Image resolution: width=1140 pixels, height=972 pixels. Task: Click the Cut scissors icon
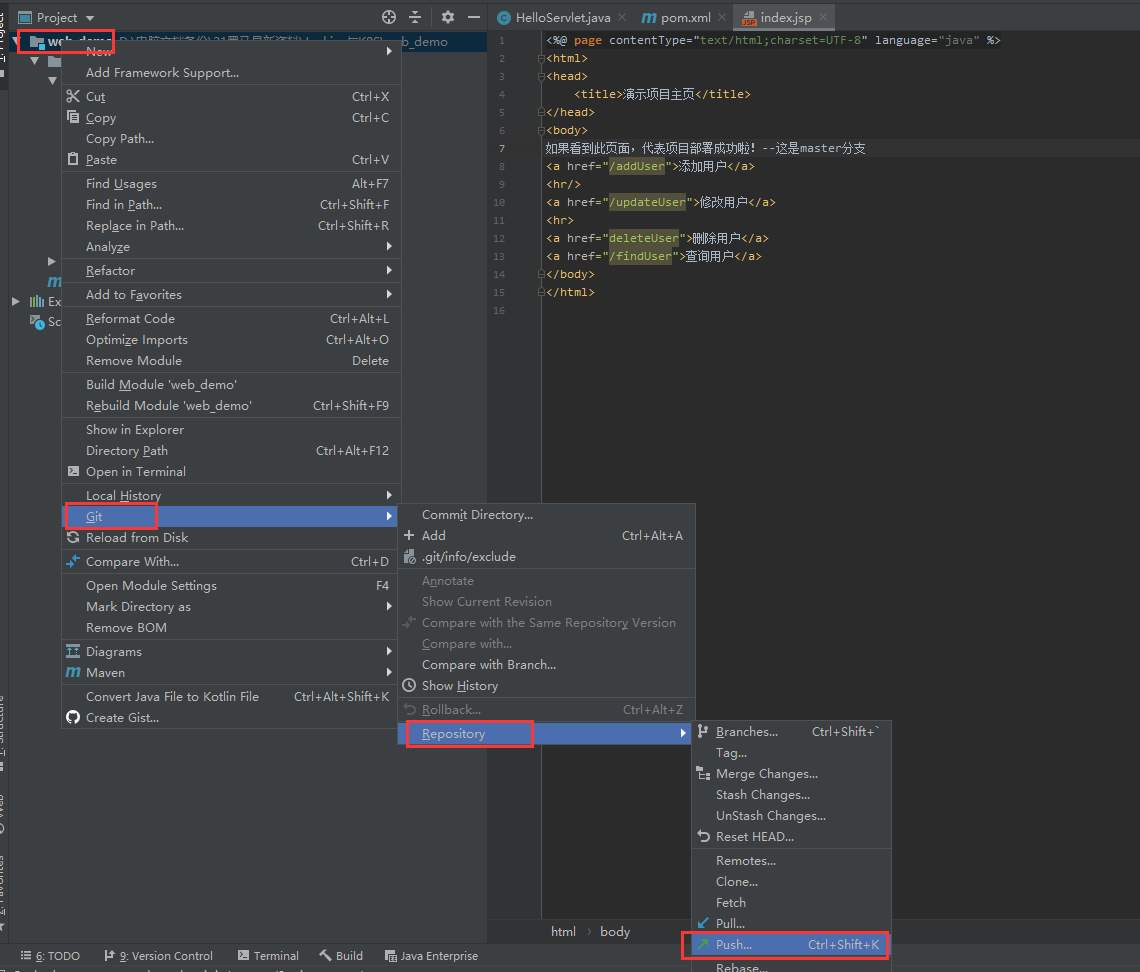(x=73, y=96)
